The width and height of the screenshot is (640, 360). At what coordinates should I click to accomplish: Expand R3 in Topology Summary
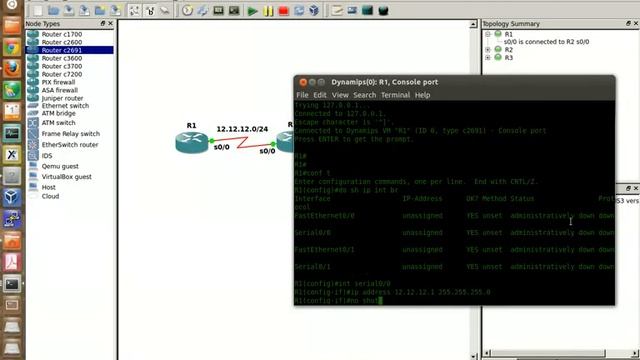pos(488,58)
